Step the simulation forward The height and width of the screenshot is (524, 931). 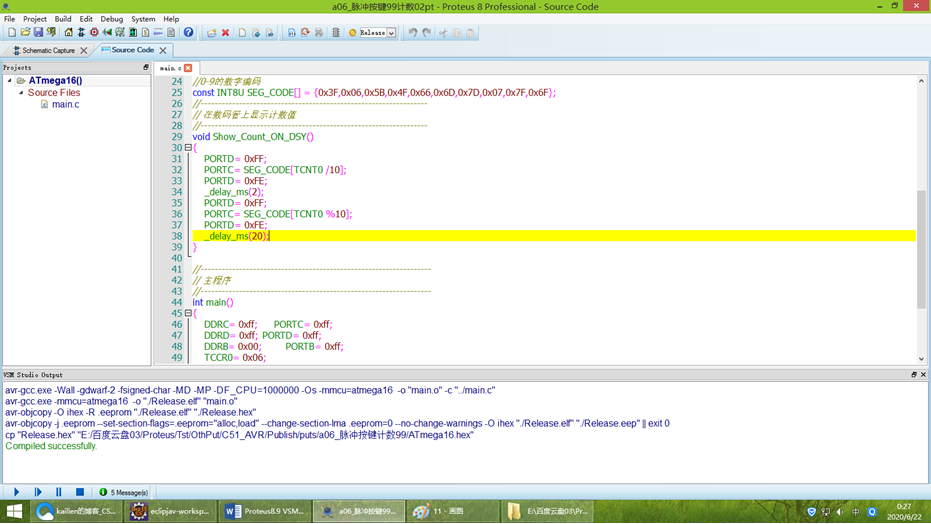tap(38, 492)
